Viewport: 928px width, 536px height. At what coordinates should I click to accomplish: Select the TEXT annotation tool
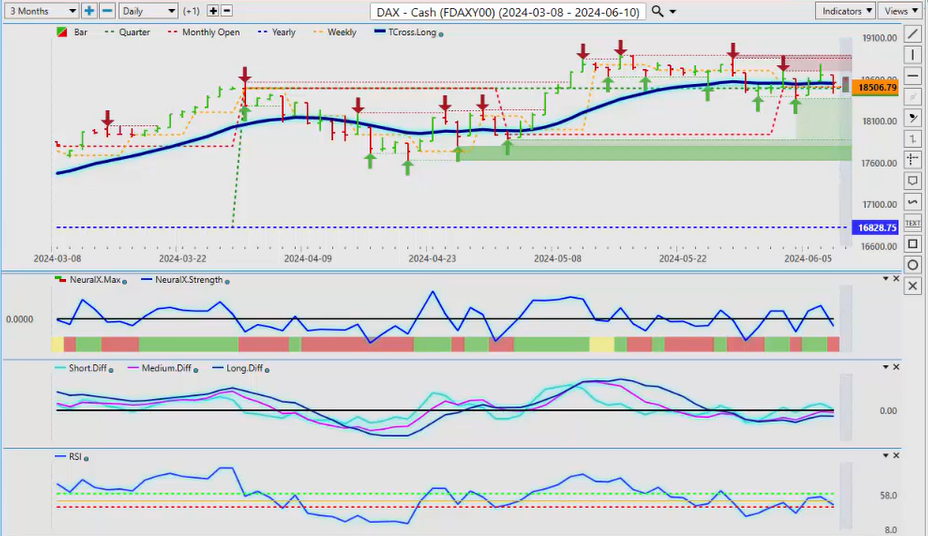[913, 223]
